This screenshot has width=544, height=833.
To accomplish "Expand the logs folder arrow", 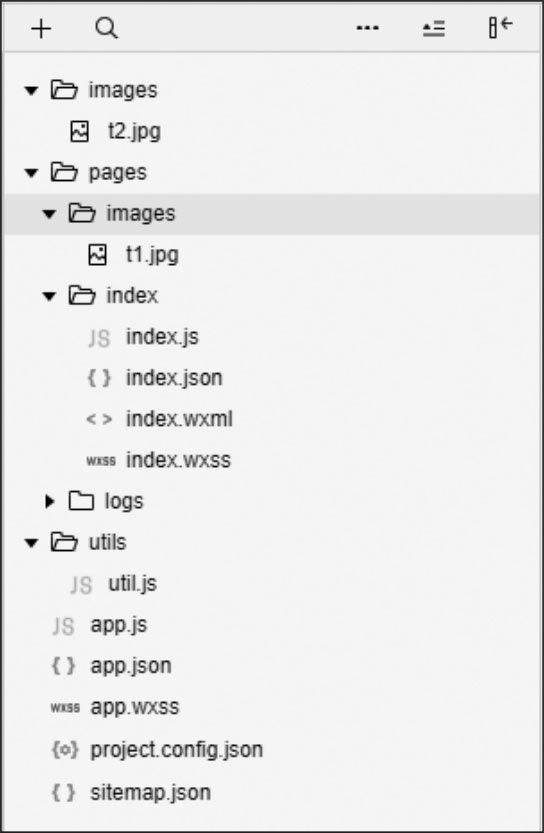I will tap(49, 501).
